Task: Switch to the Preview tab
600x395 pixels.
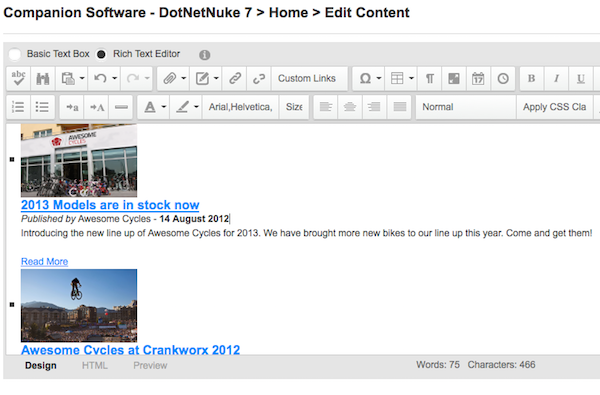Action: tap(150, 366)
